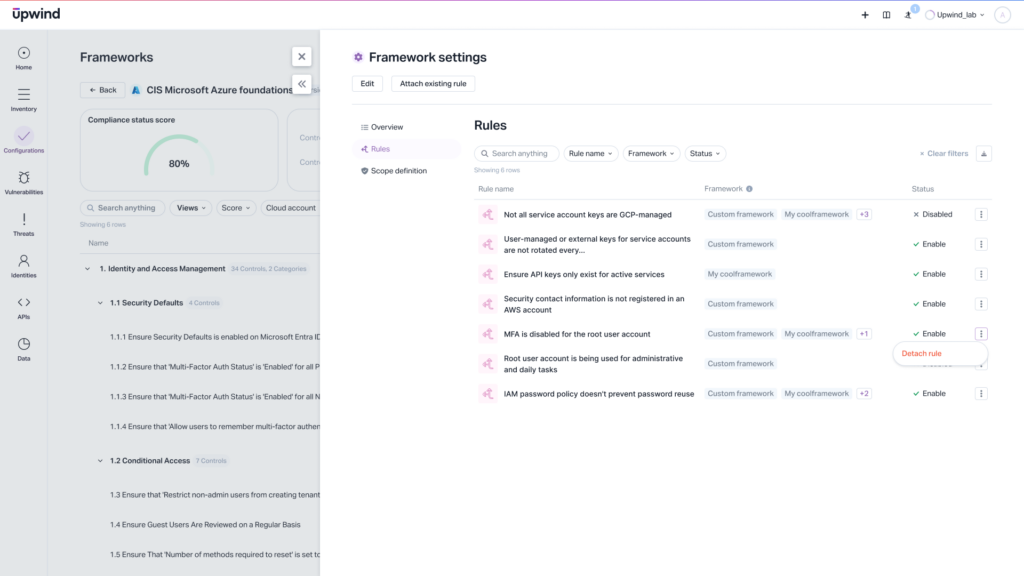The width and height of the screenshot is (1024, 576).
Task: Click rule icon for Ensure API keys row
Action: coord(488,274)
